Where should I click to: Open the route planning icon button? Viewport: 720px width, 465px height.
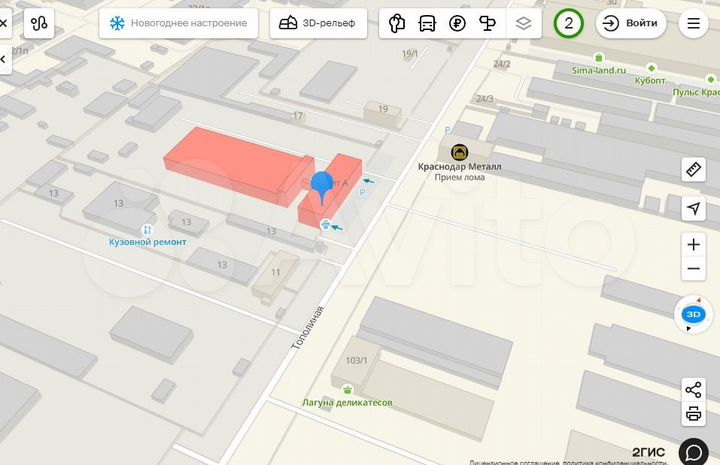pyautogui.click(x=39, y=23)
